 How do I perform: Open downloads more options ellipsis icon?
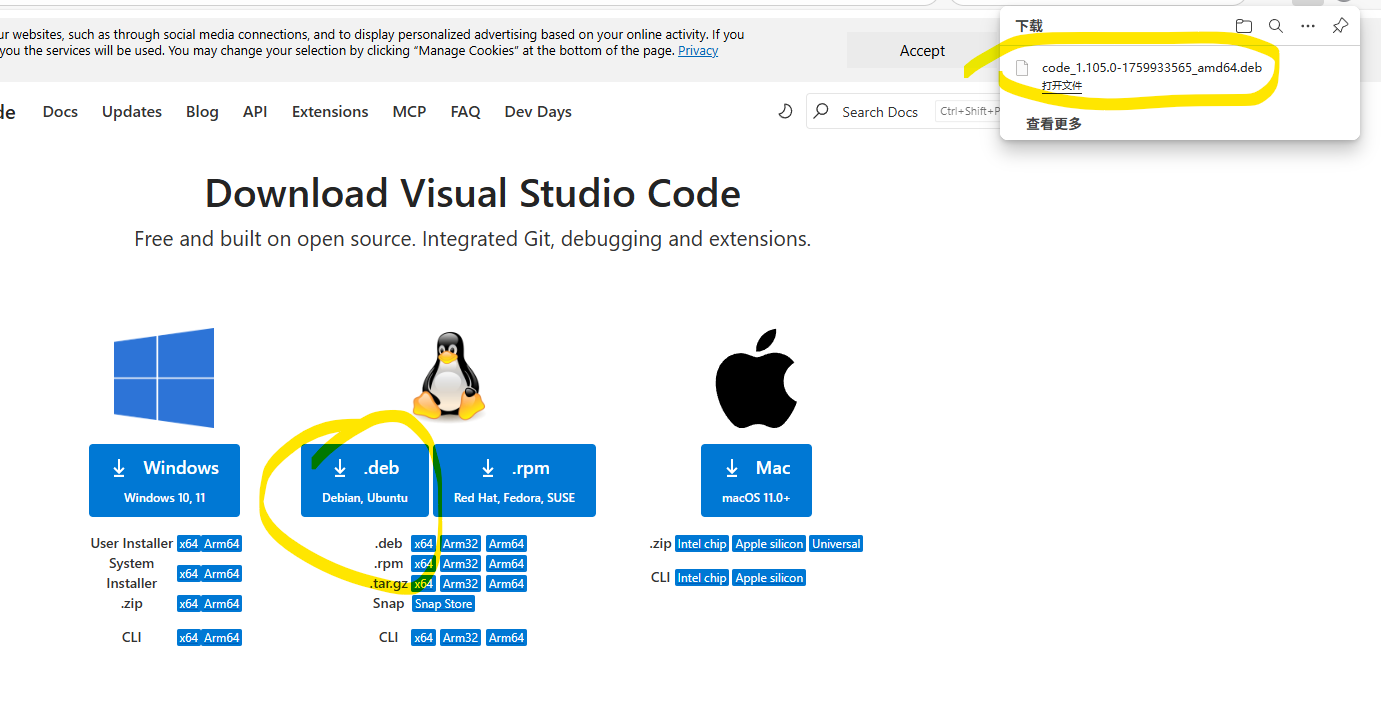pyautogui.click(x=1307, y=25)
